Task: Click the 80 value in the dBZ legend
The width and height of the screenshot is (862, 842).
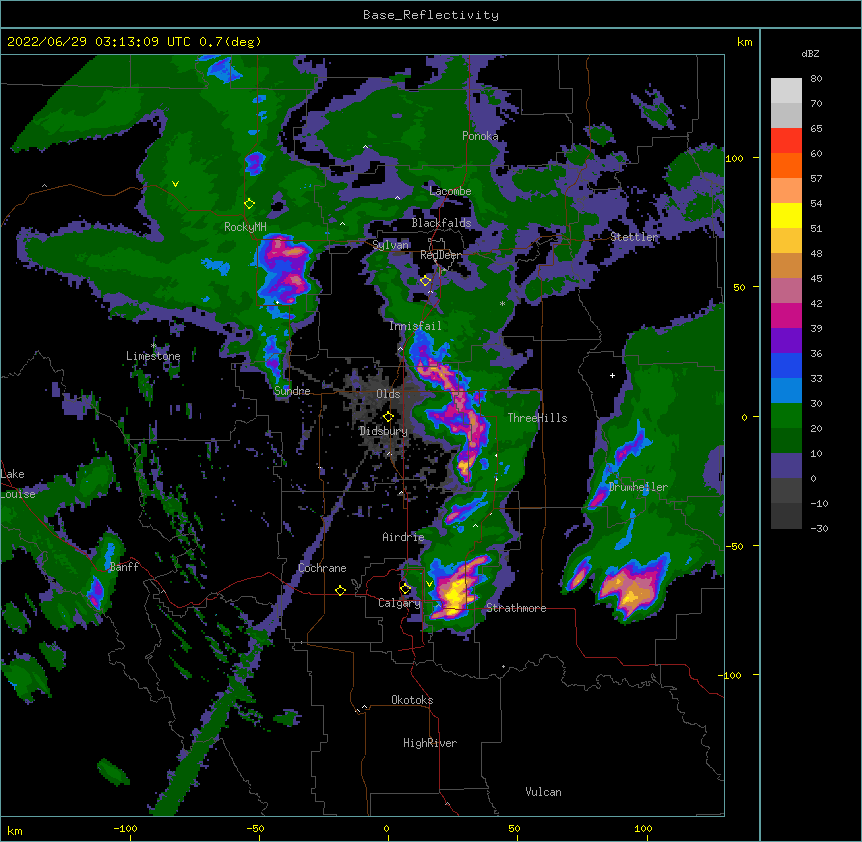Action: (x=816, y=79)
